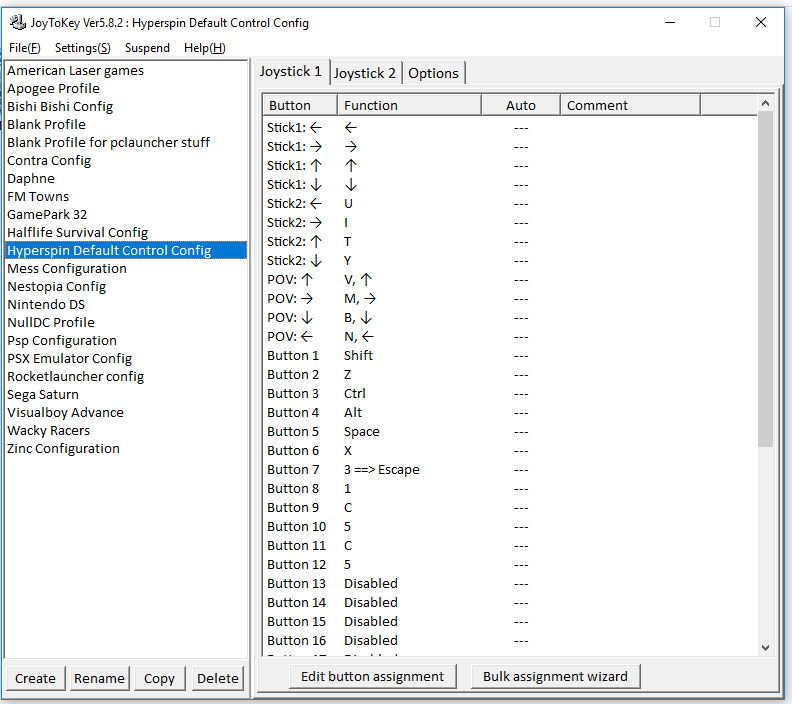Select the Rocketlauncher config profile
792x704 pixels.
[x=126, y=377]
